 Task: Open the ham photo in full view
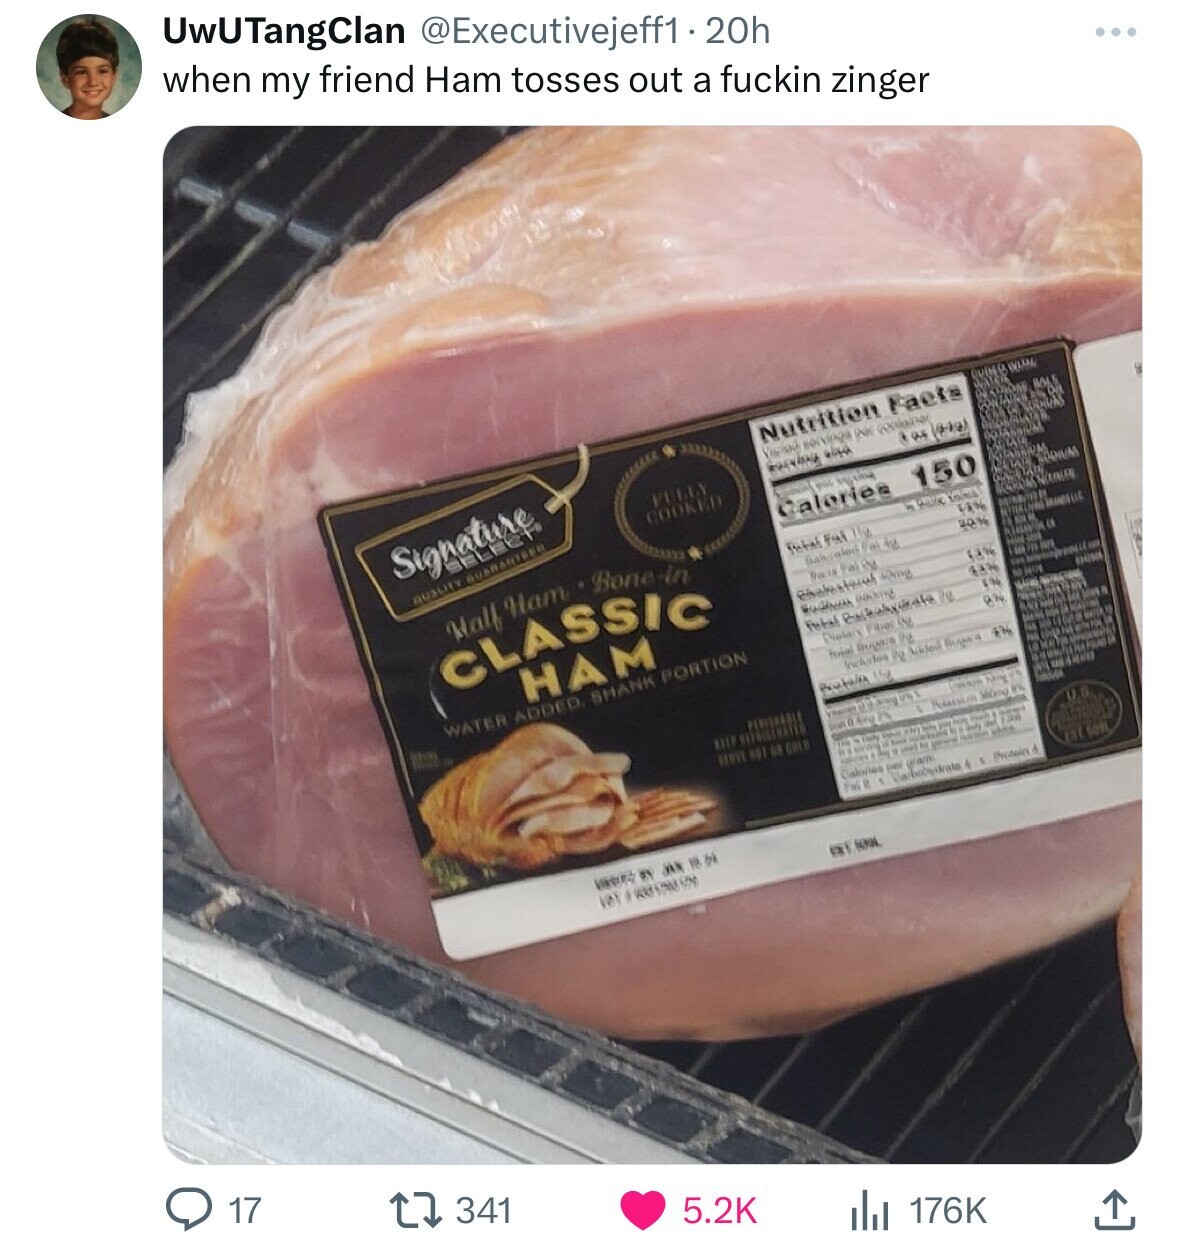click(652, 644)
